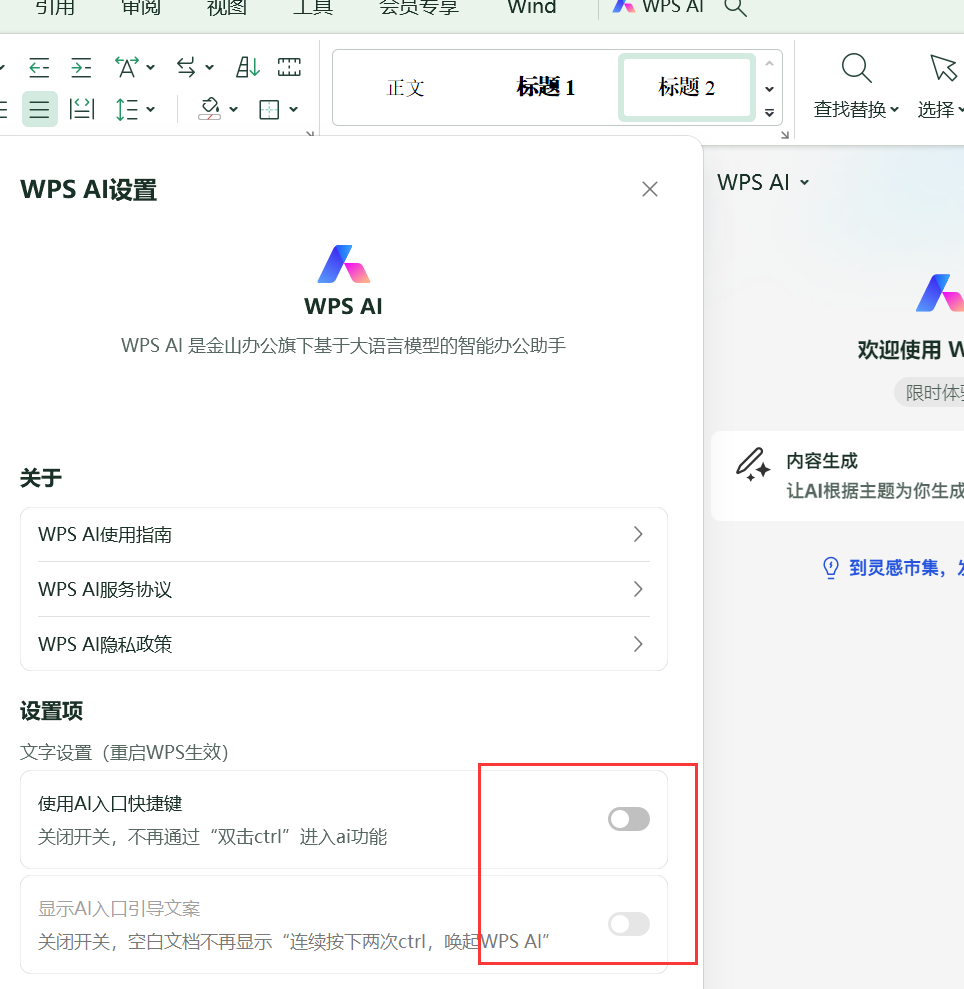
Task: Open the Wind ribbon tab
Action: click(532, 8)
